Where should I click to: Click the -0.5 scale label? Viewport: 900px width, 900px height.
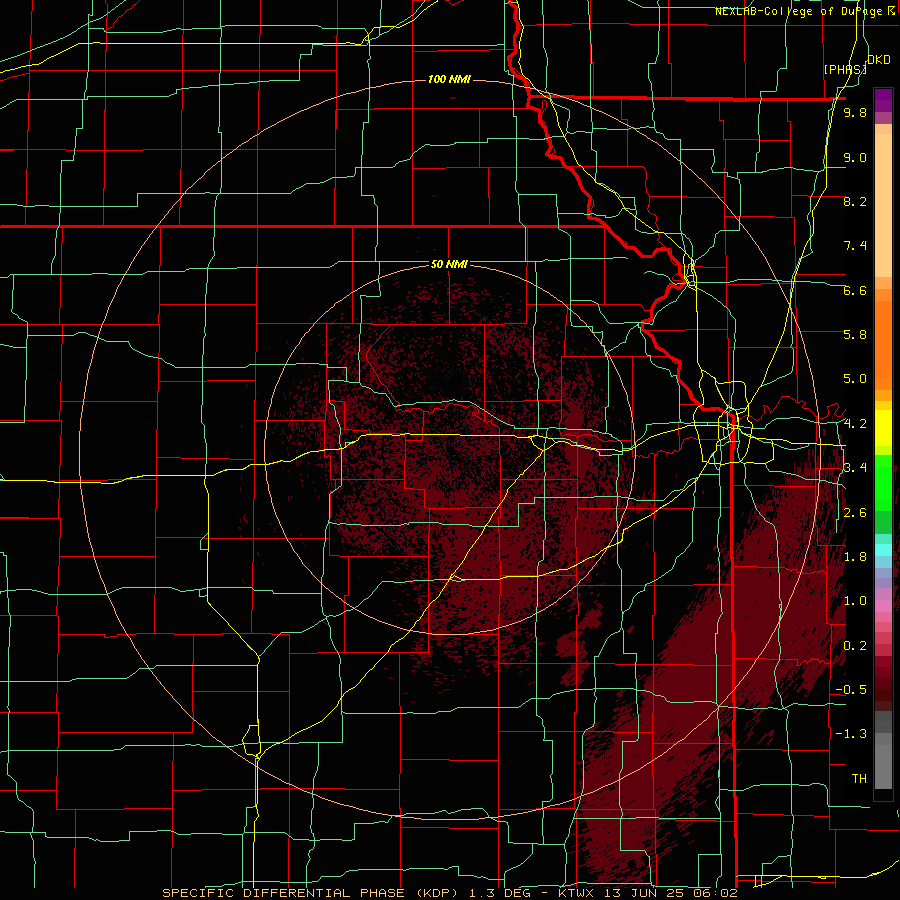[x=851, y=690]
